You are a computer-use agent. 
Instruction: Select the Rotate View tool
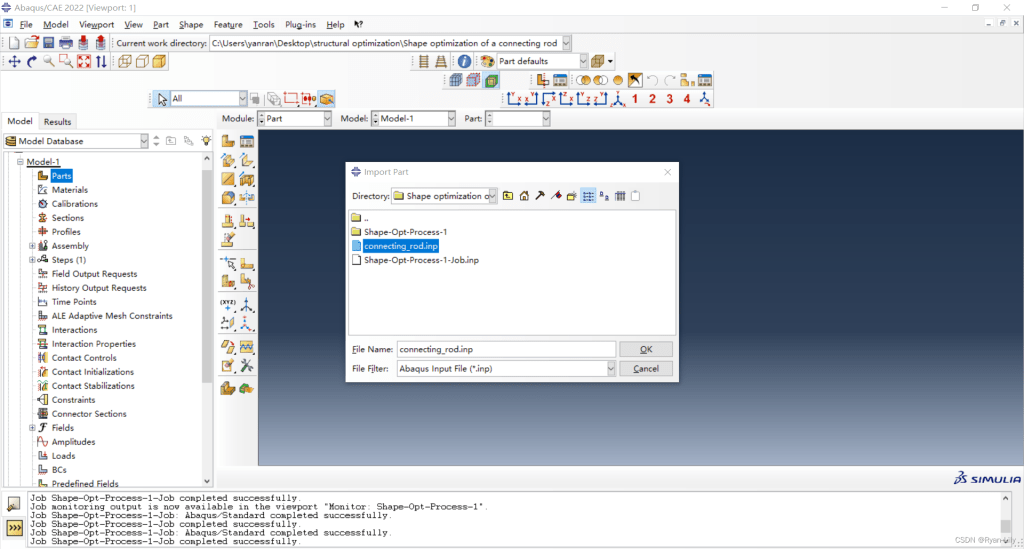(31, 61)
